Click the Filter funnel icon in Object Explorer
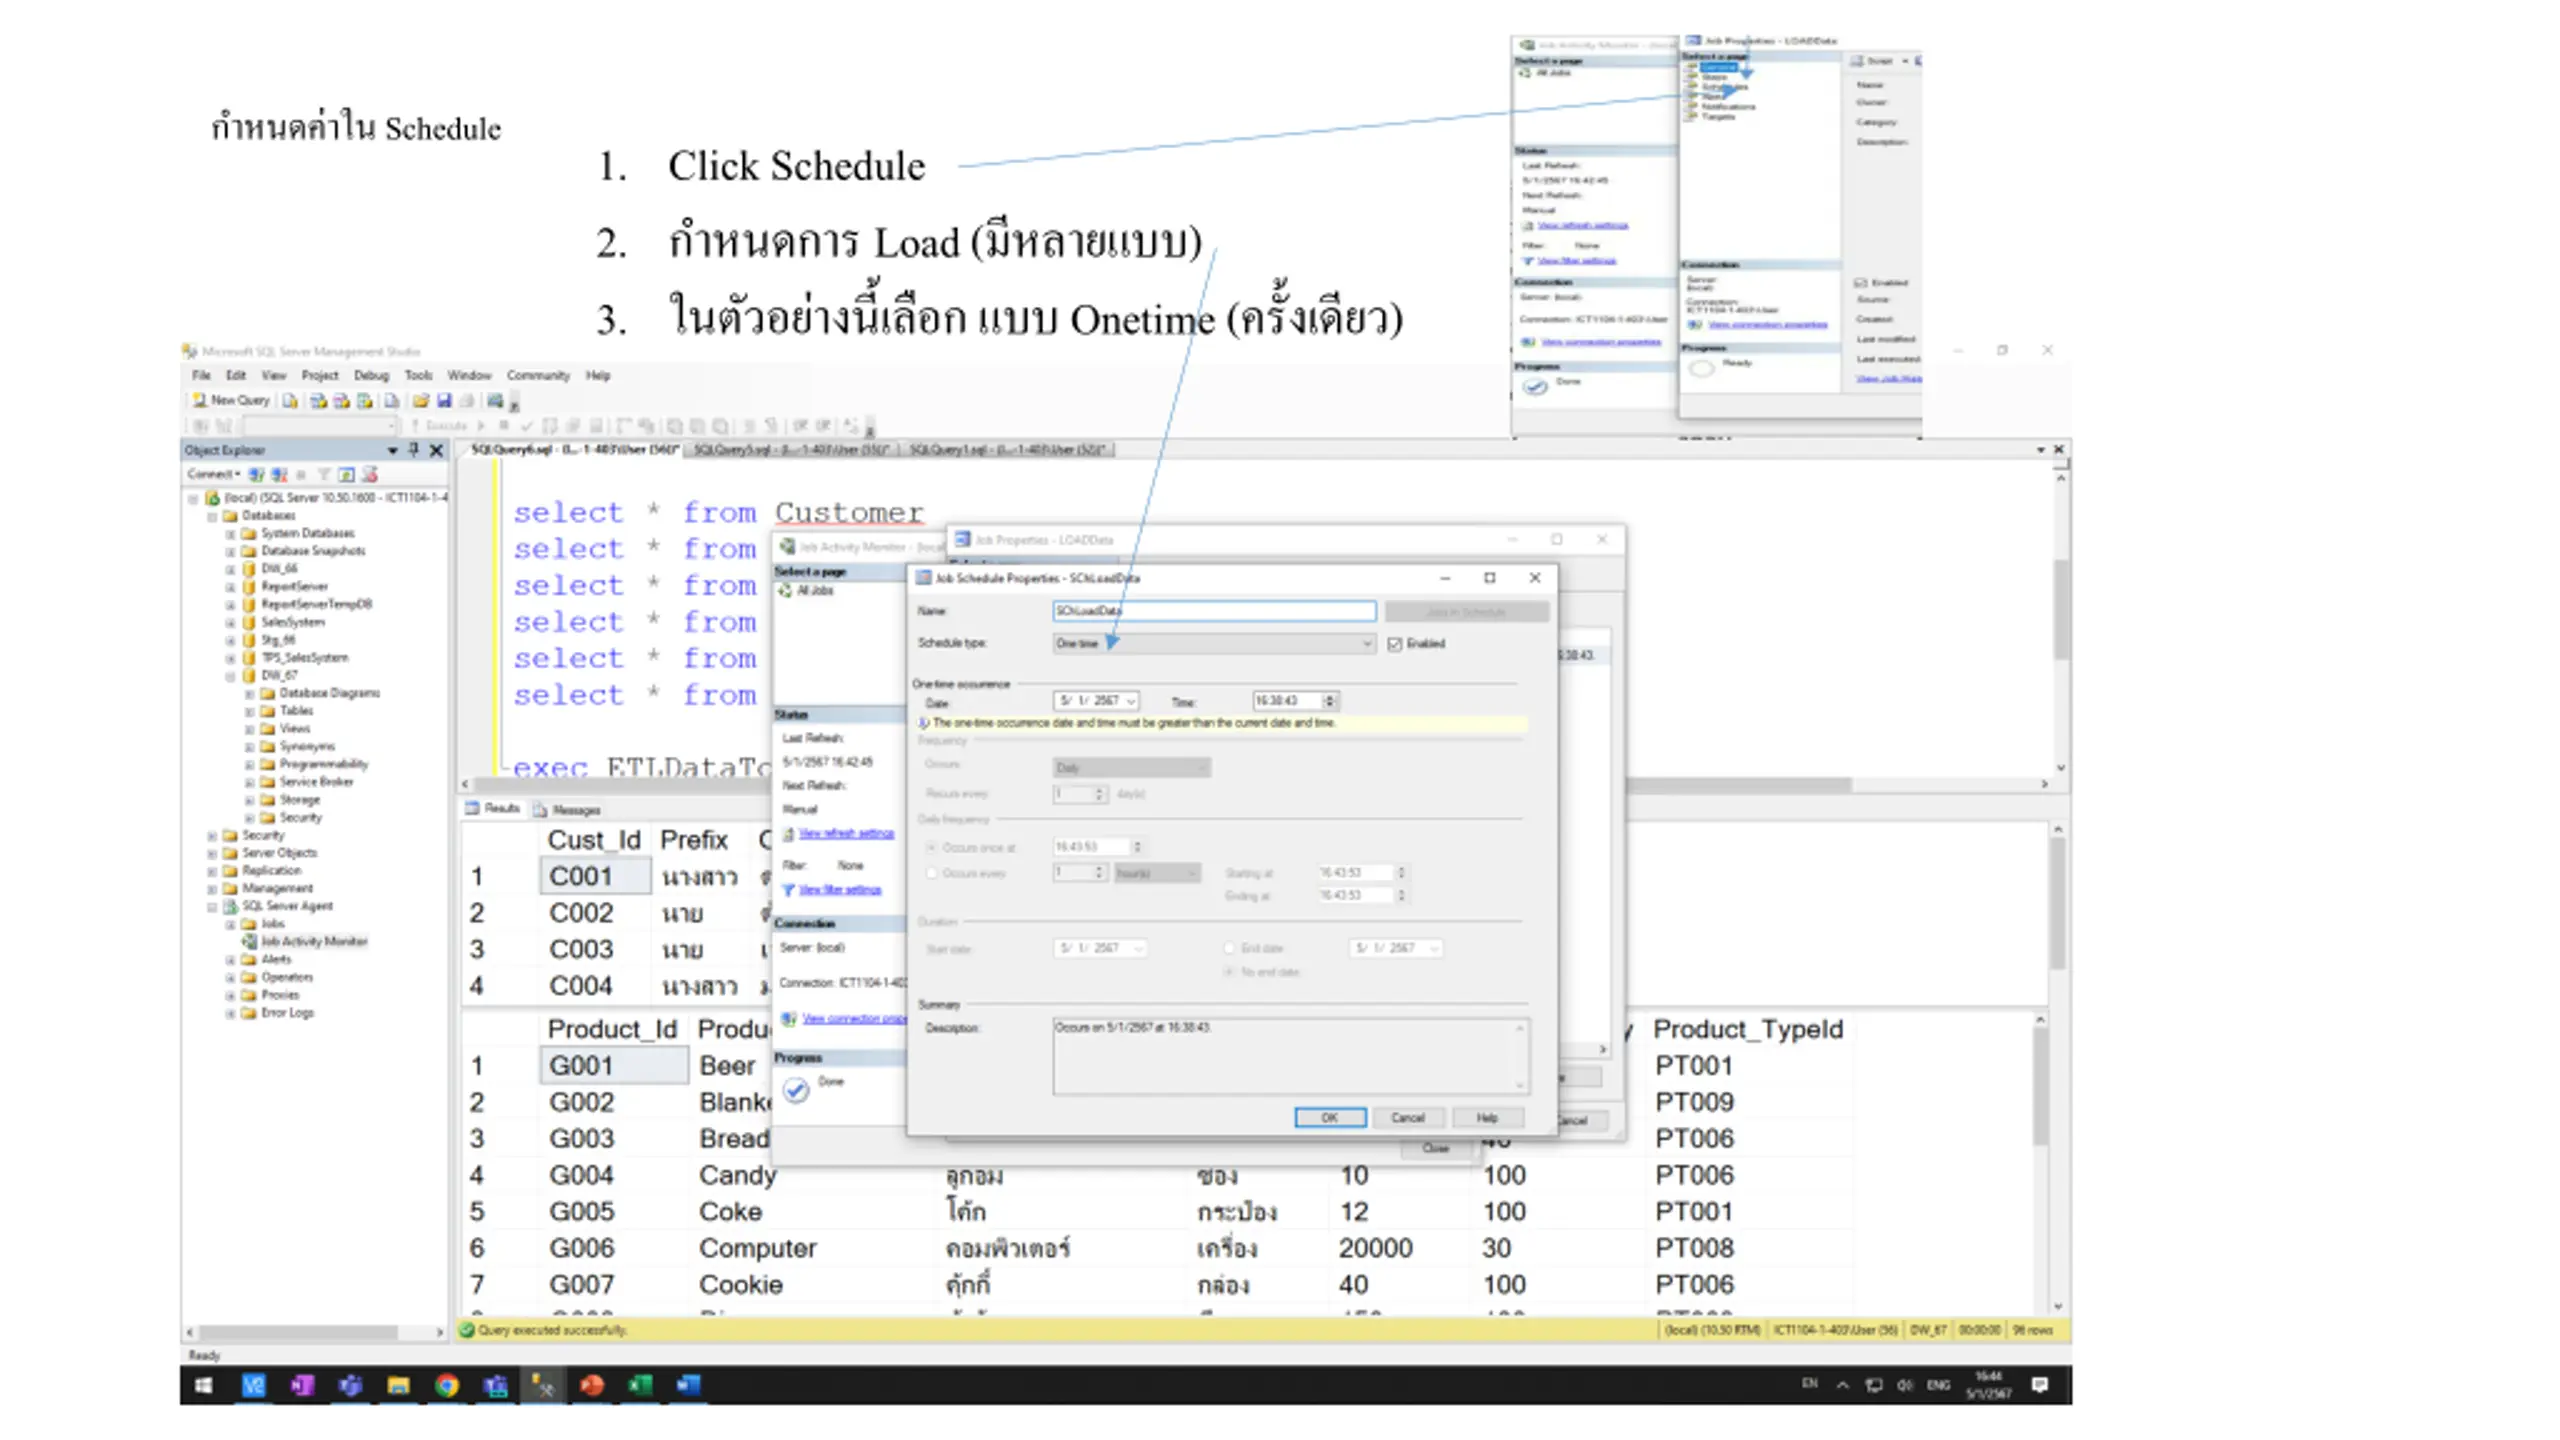This screenshot has width=2560, height=1440. [323, 474]
